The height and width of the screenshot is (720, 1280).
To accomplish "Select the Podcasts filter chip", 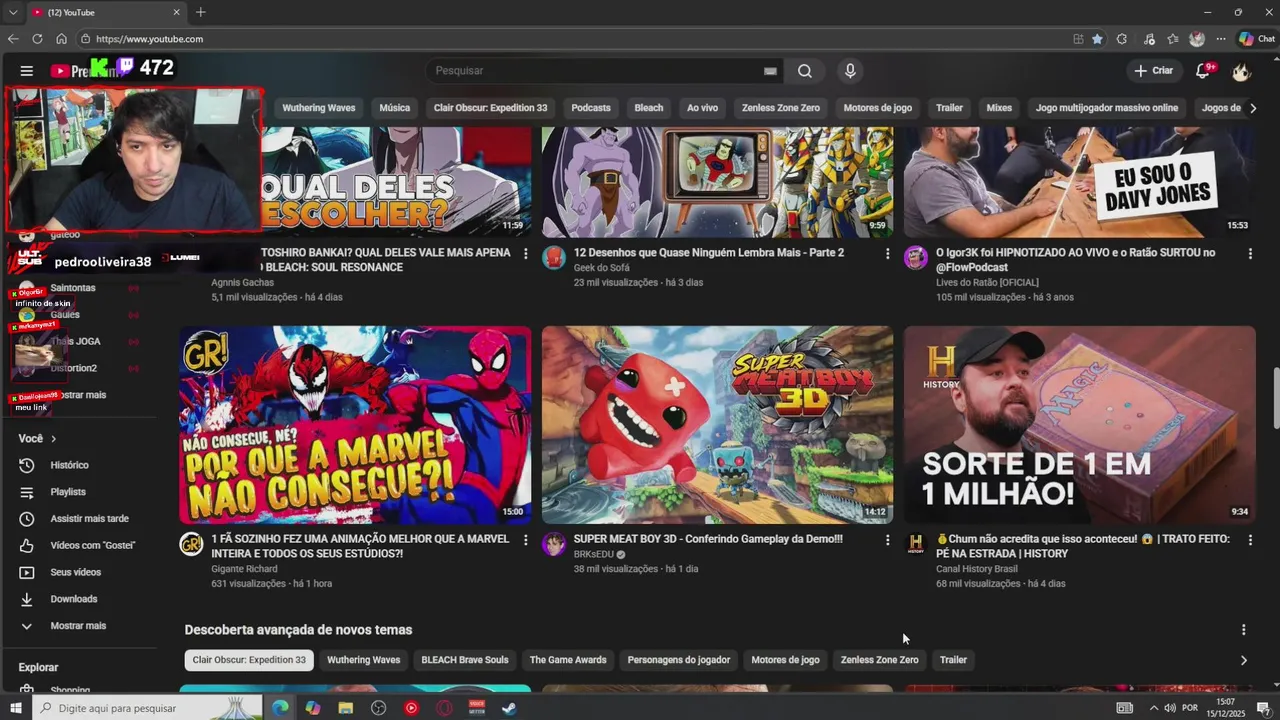I will click(591, 108).
